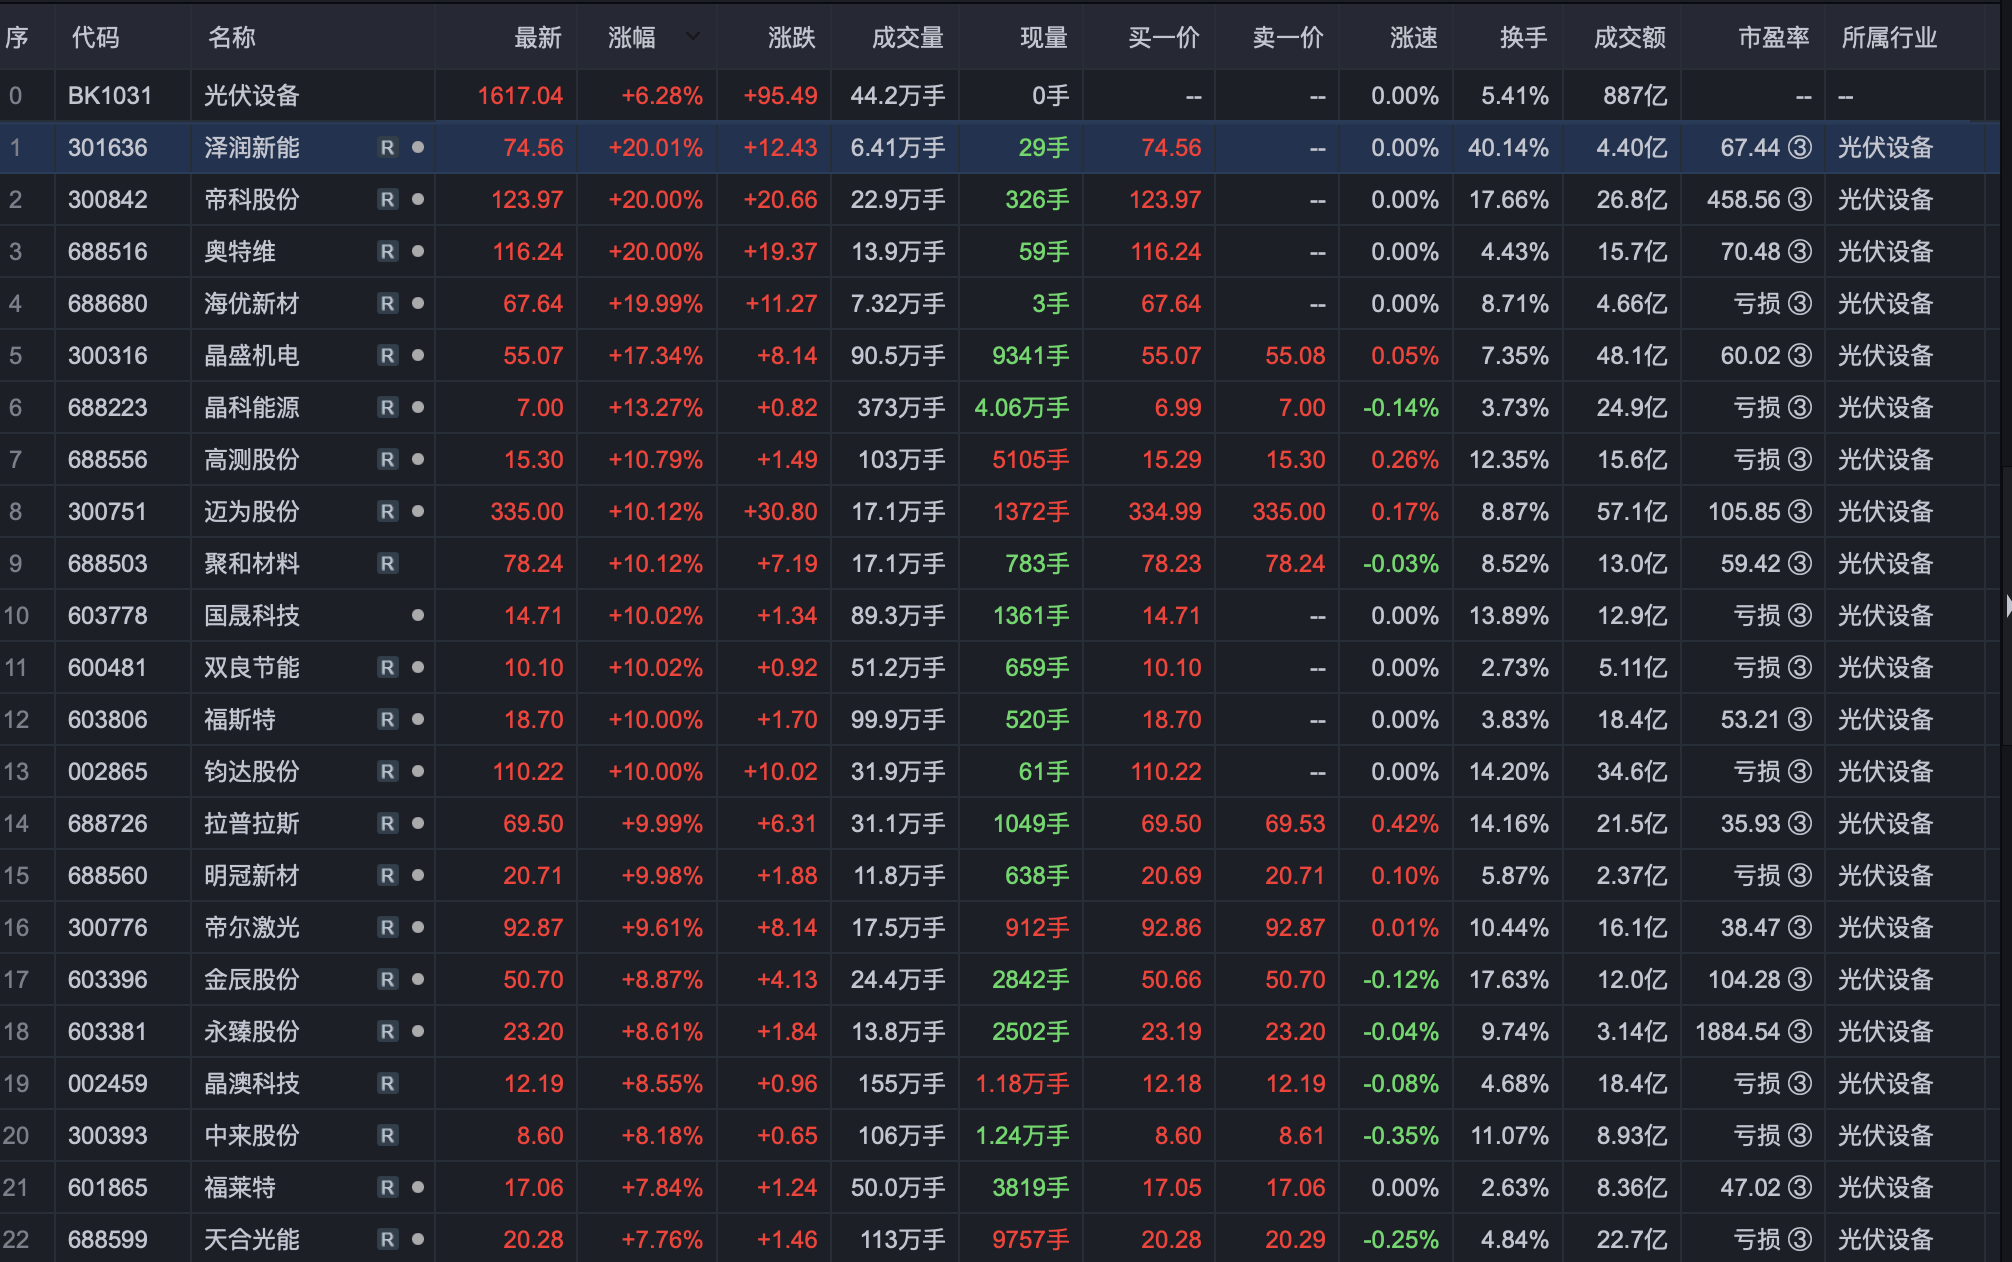Sort table by the 换手 column header
Viewport: 2012px width, 1262px height.
point(1523,37)
